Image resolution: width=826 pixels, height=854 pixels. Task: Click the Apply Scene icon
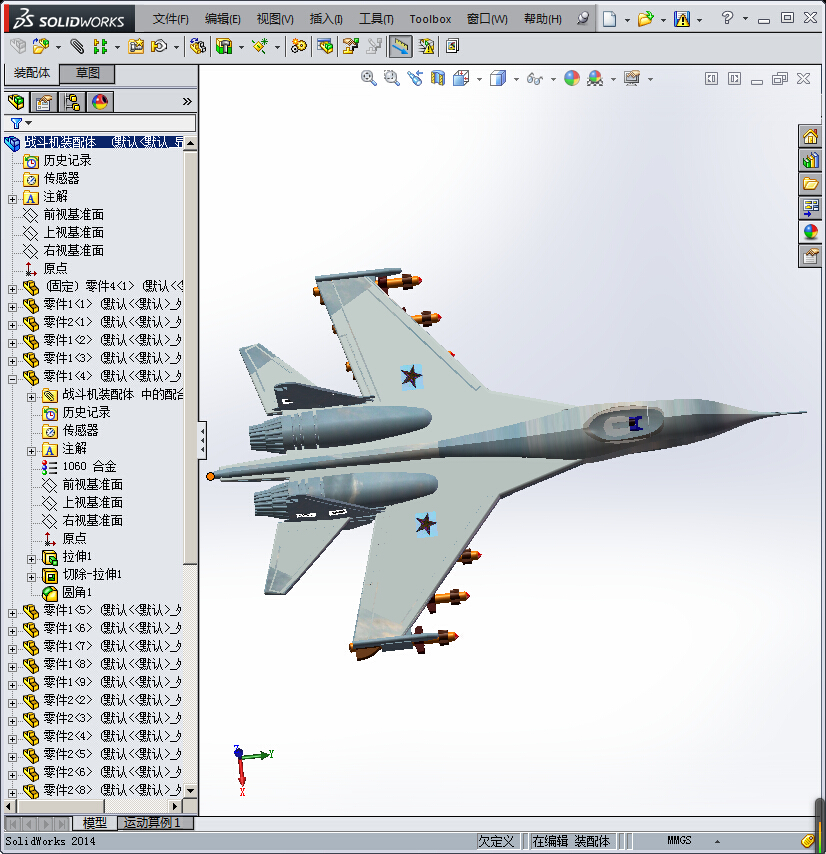point(595,78)
